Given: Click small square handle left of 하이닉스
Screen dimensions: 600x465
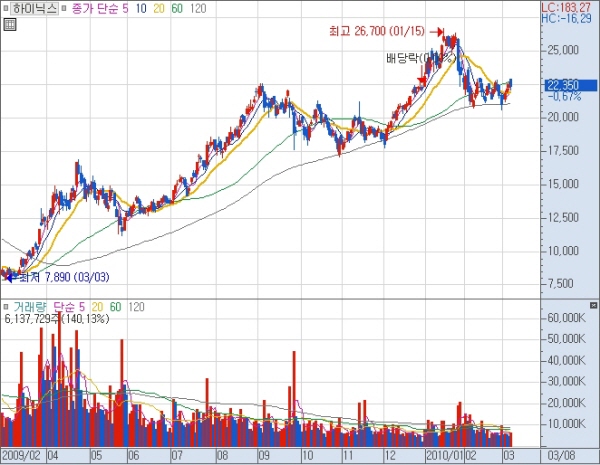Looking at the screenshot, I should click(x=5, y=9).
